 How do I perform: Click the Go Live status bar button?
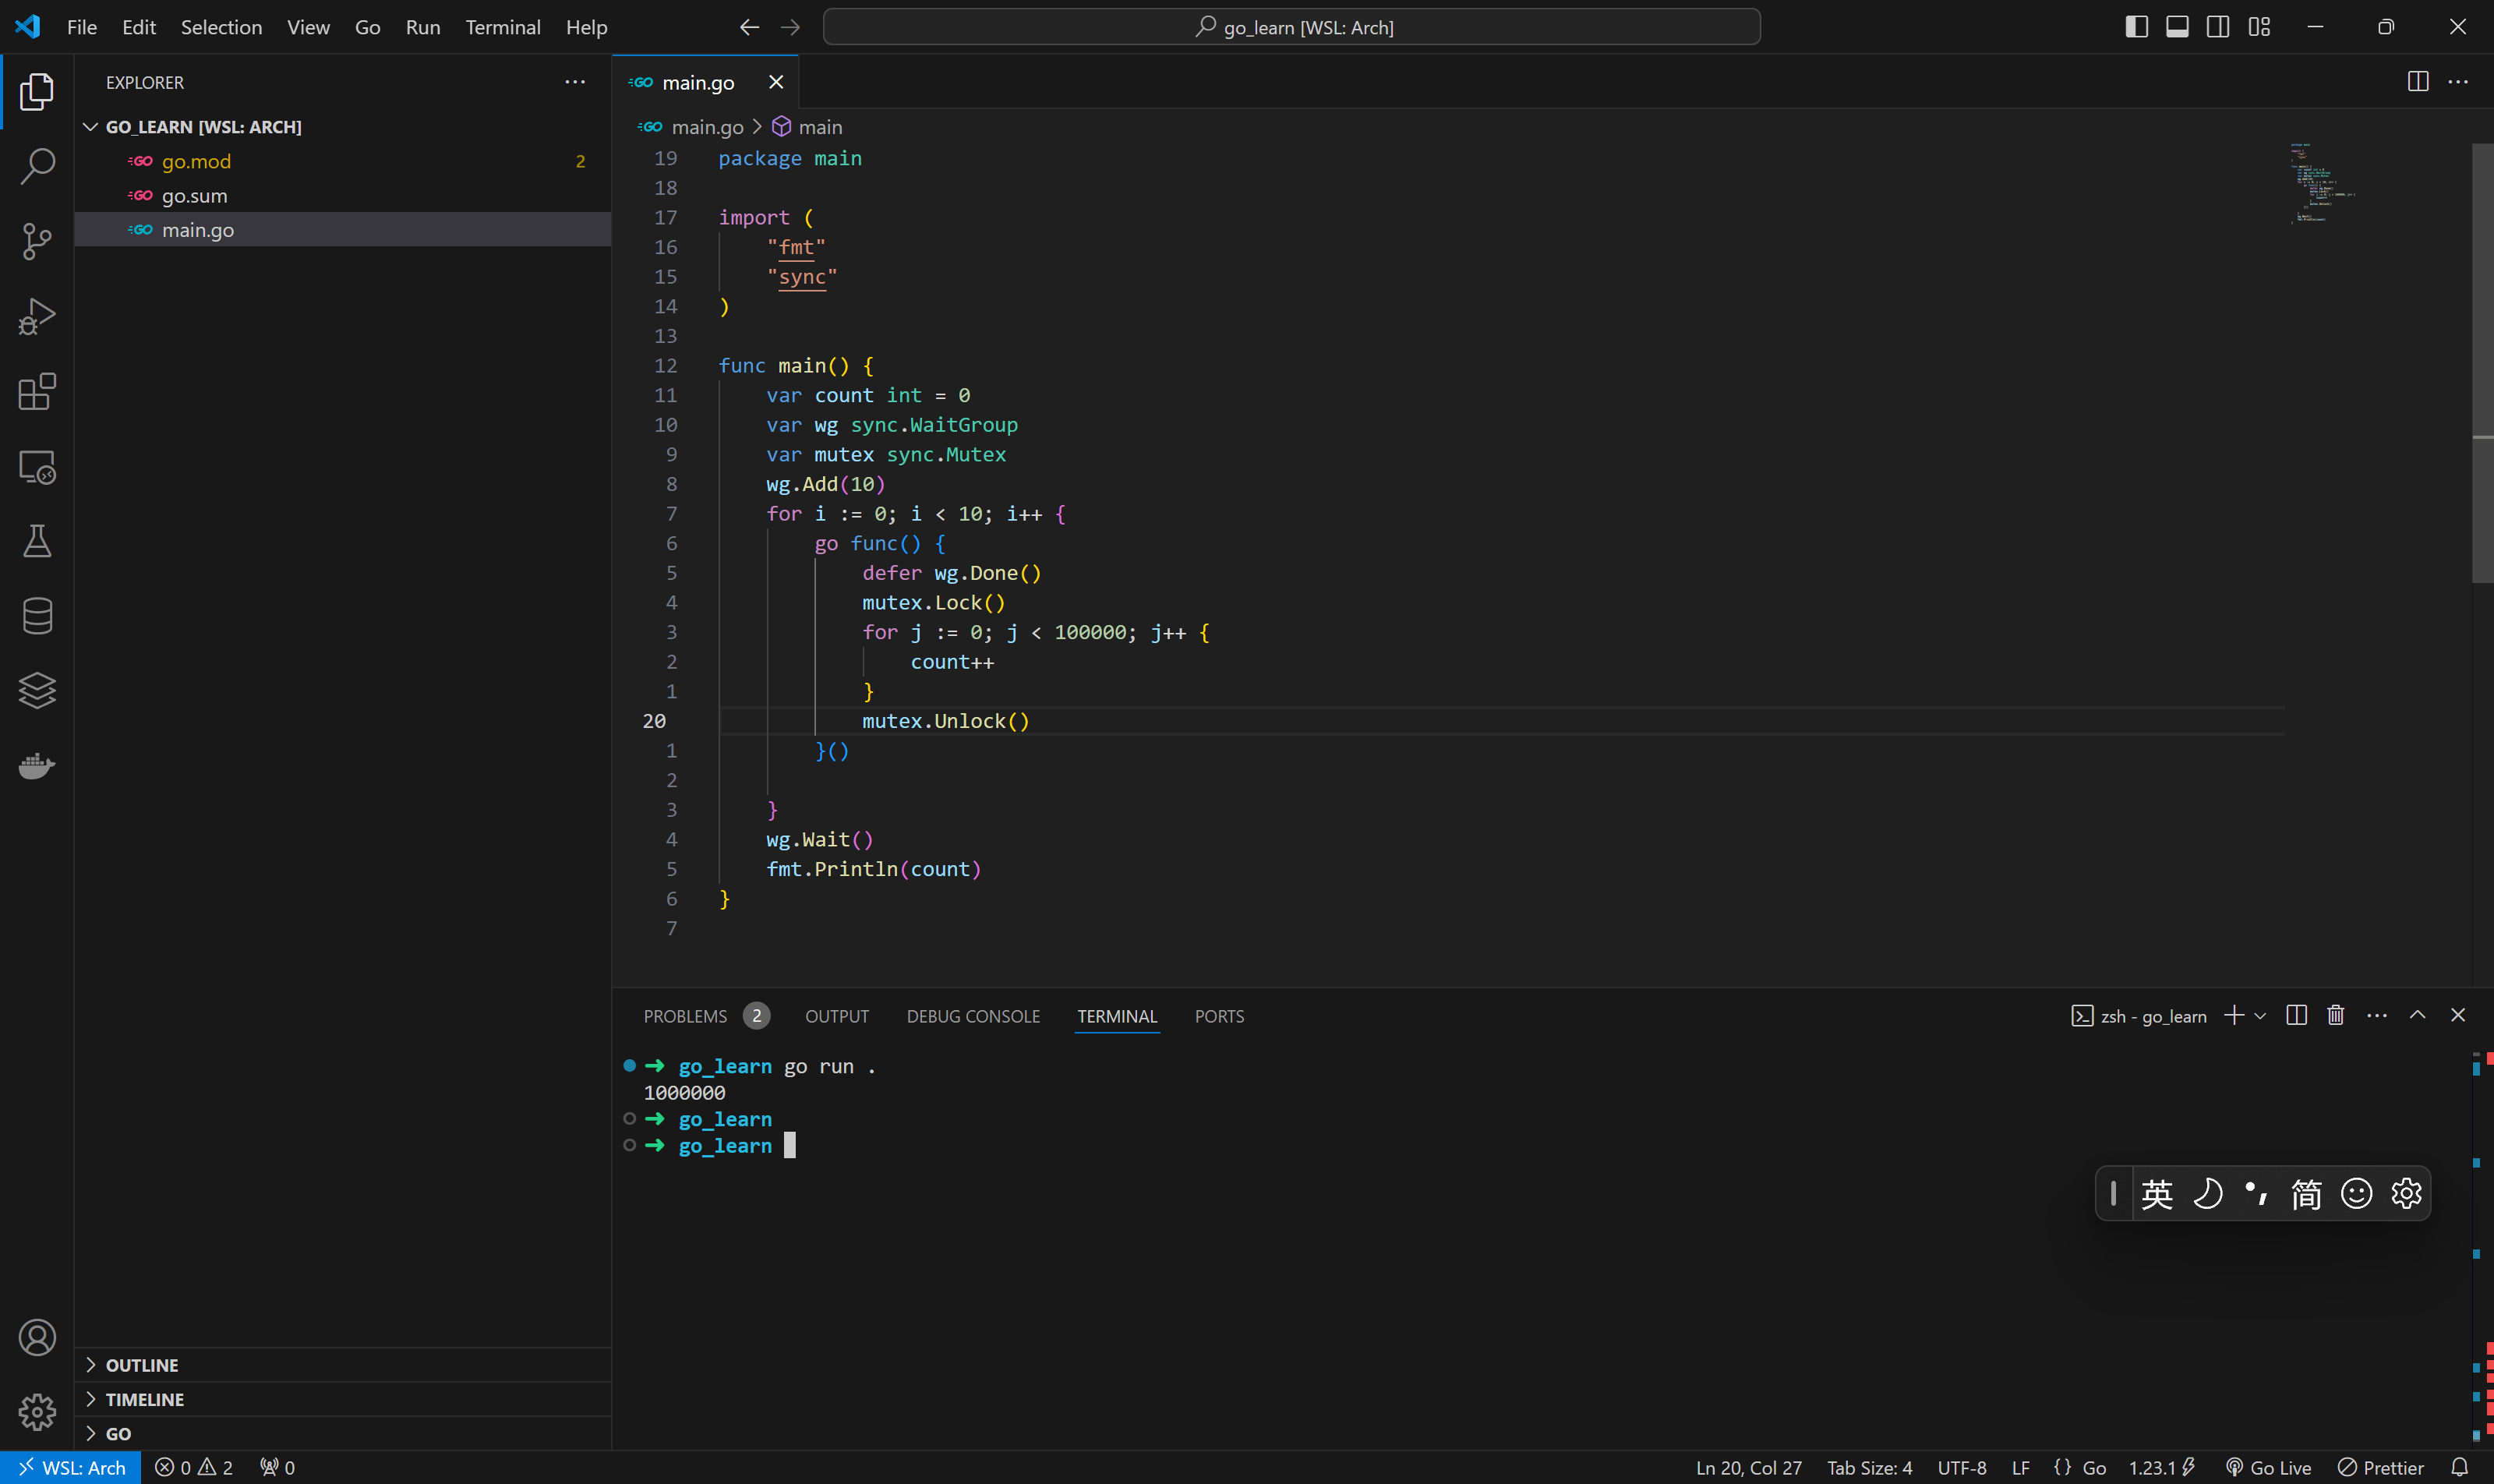(2269, 1467)
